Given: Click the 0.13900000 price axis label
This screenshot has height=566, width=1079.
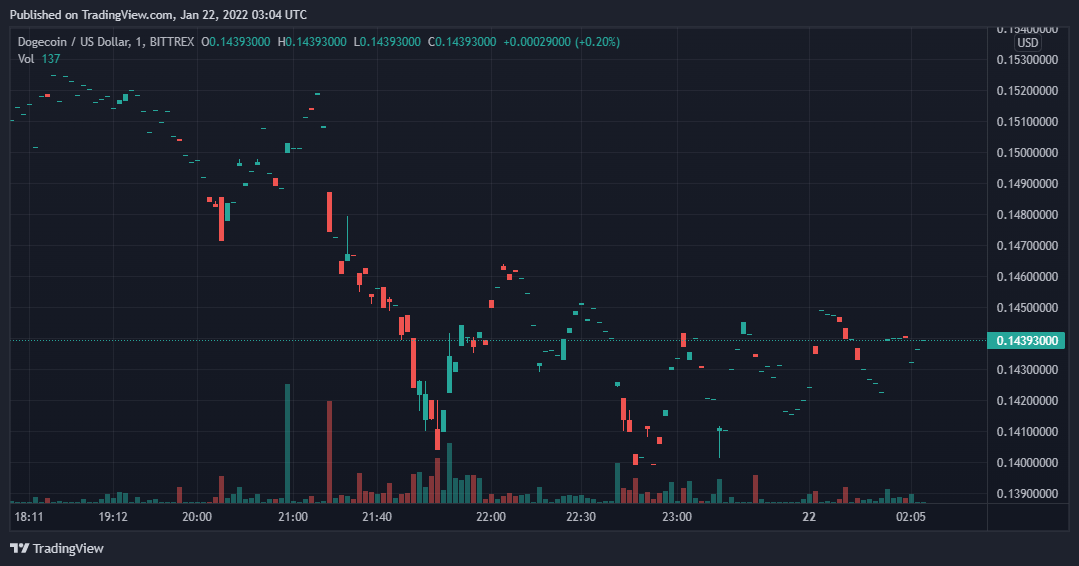Looking at the screenshot, I should pos(1029,494).
